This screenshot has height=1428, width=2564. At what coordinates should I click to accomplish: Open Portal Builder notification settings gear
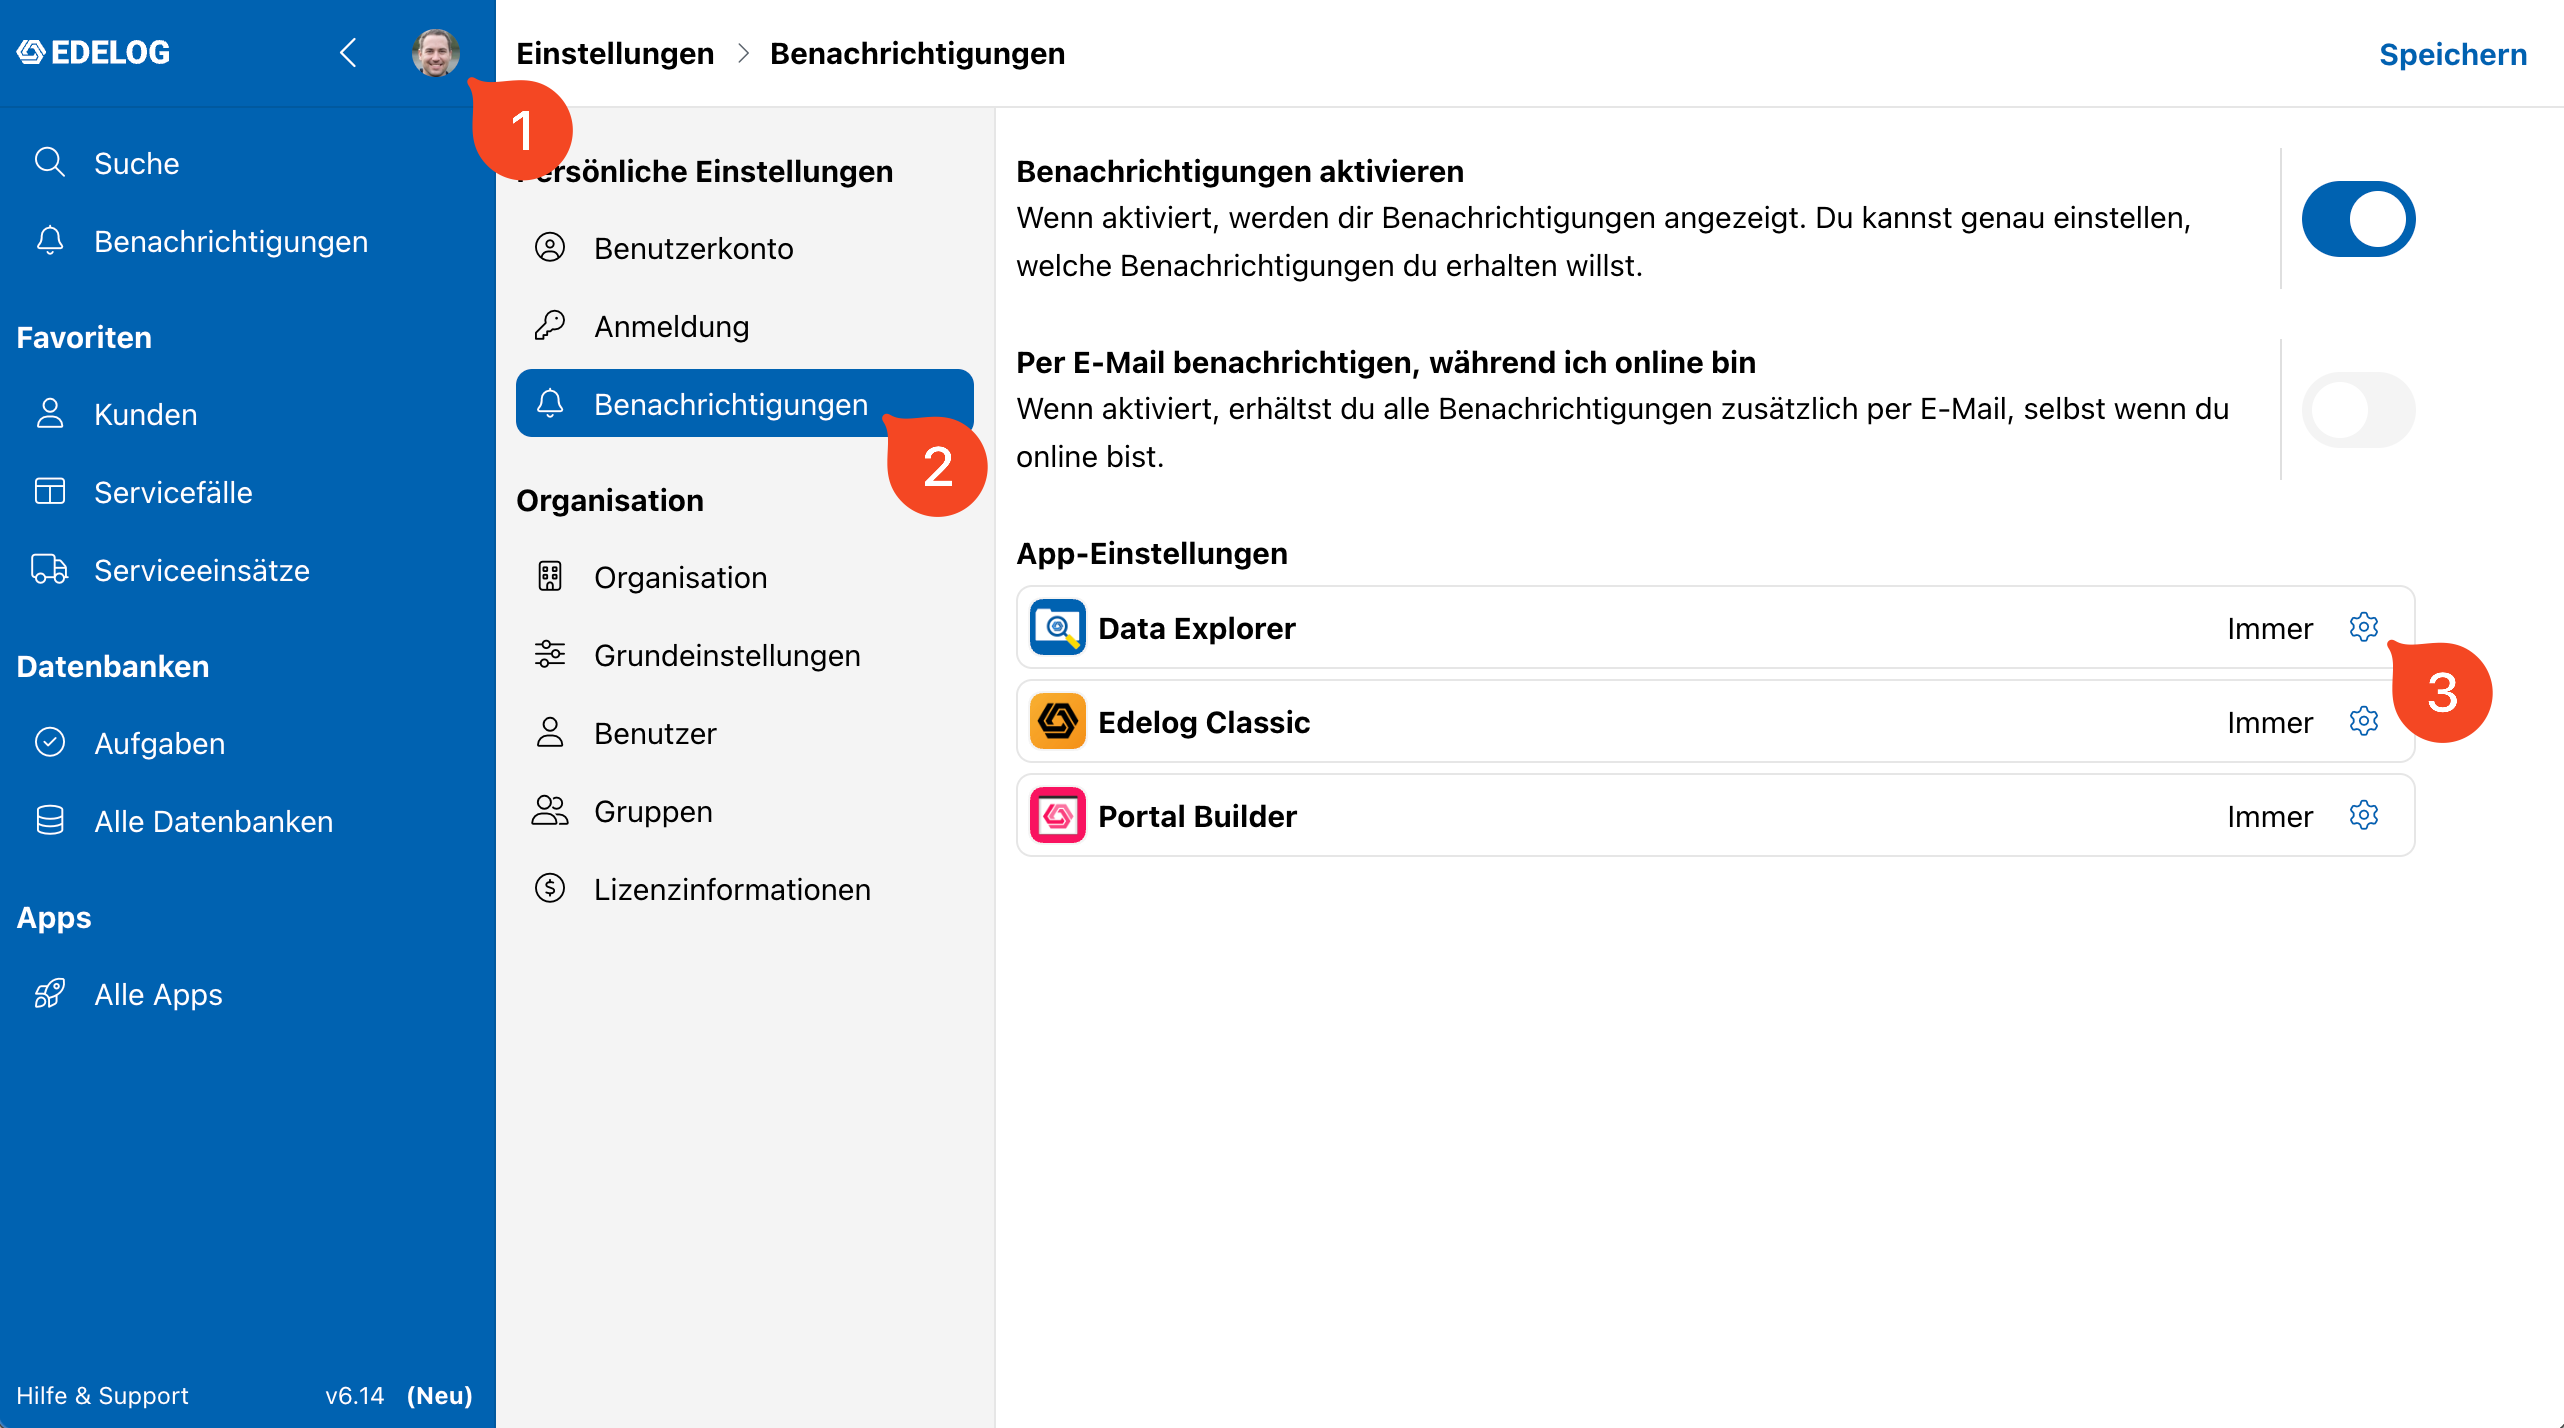click(x=2364, y=816)
